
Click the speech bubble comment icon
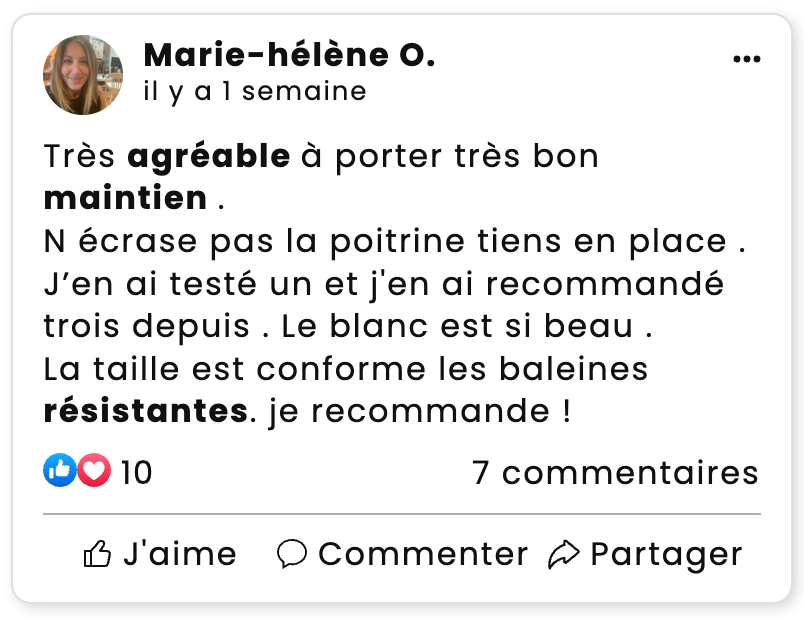coord(291,554)
